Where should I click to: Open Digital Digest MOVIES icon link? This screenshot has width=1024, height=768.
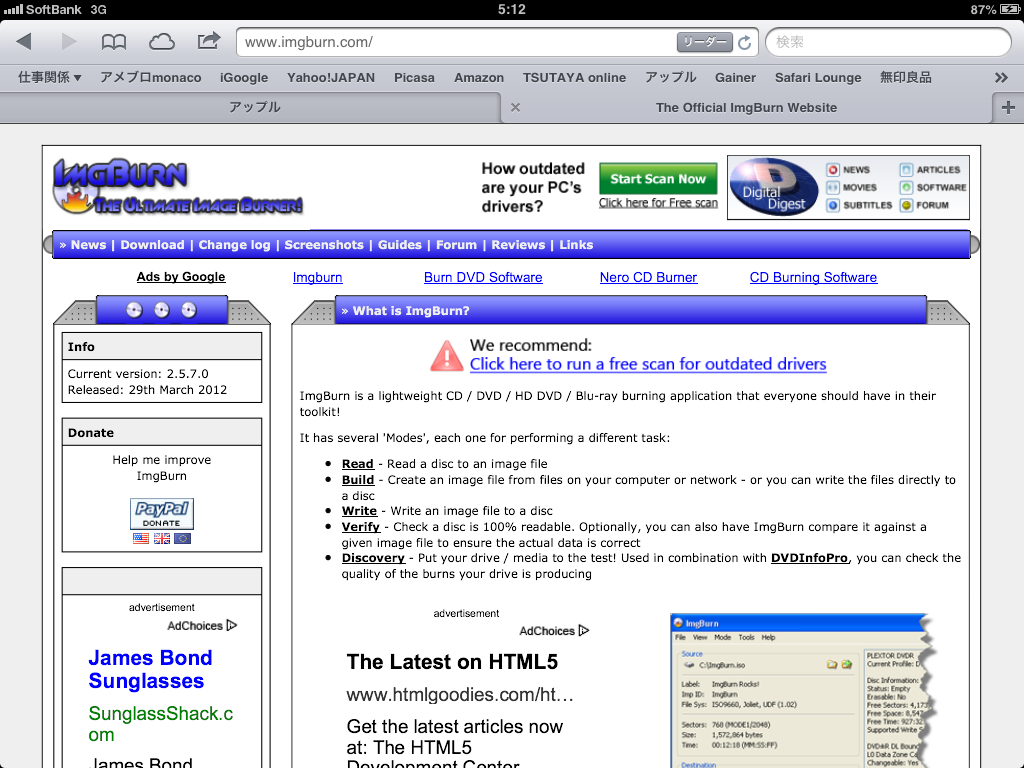(852, 187)
